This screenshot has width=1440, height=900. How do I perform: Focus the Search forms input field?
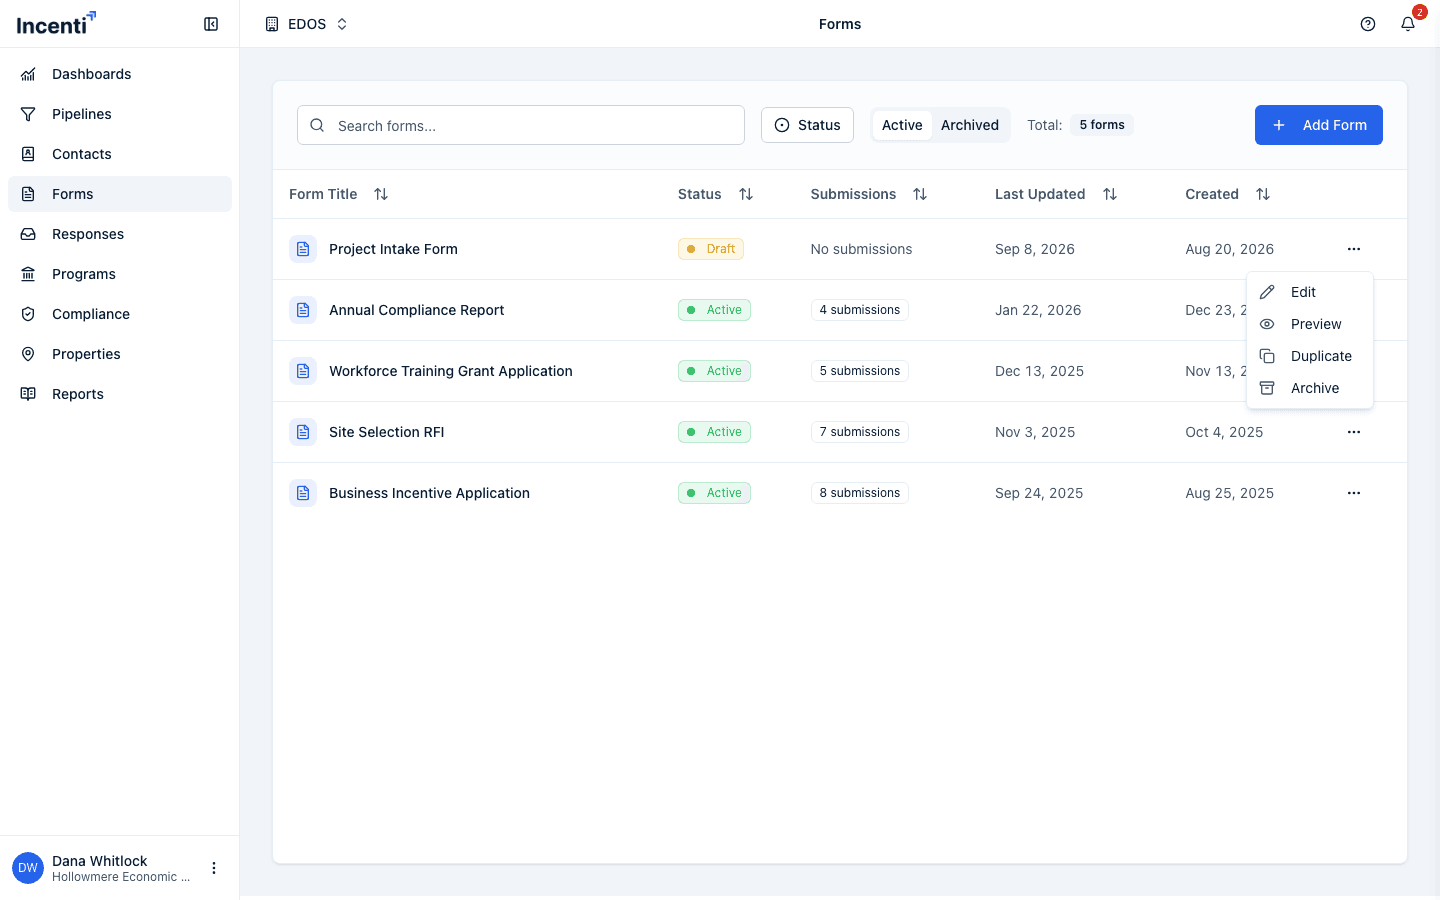(x=521, y=125)
